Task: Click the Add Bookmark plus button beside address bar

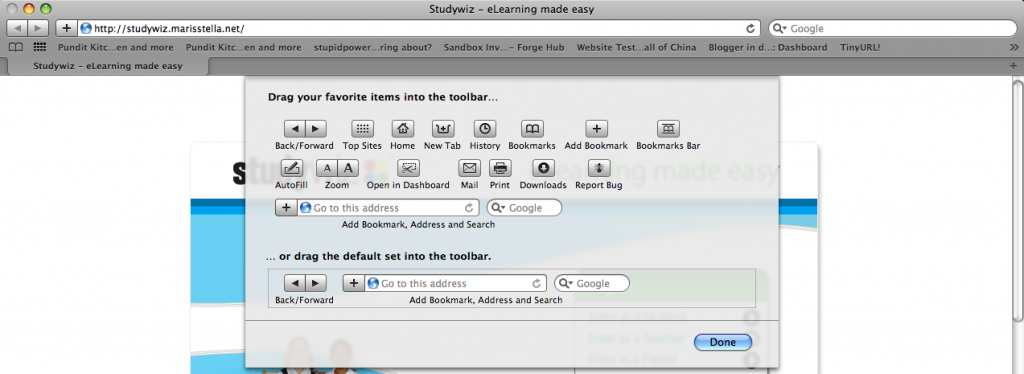Action: [x=67, y=28]
